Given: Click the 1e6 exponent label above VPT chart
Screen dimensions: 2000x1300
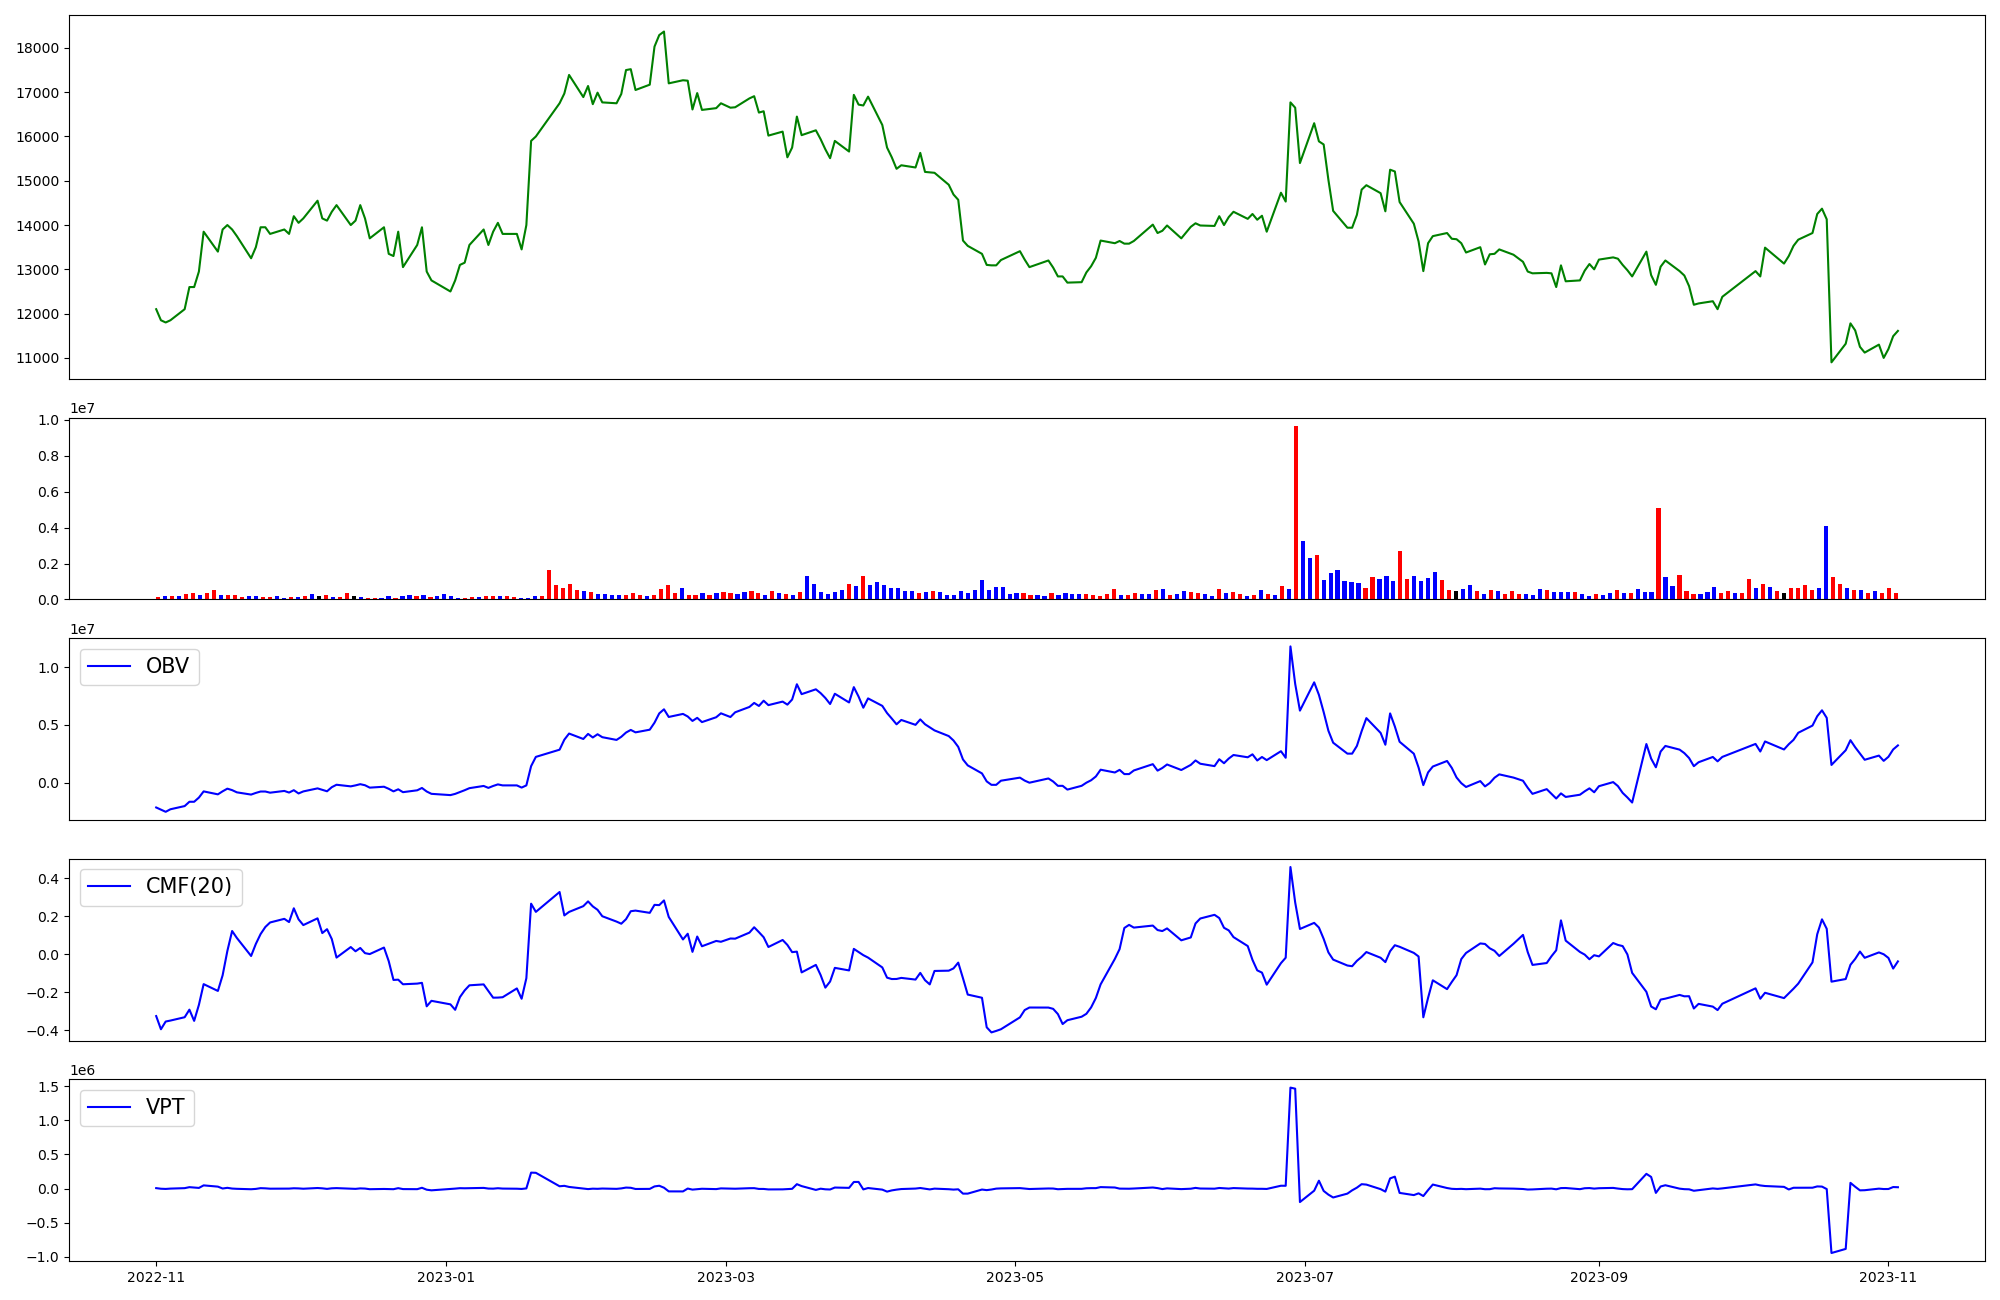Looking at the screenshot, I should (x=82, y=1070).
